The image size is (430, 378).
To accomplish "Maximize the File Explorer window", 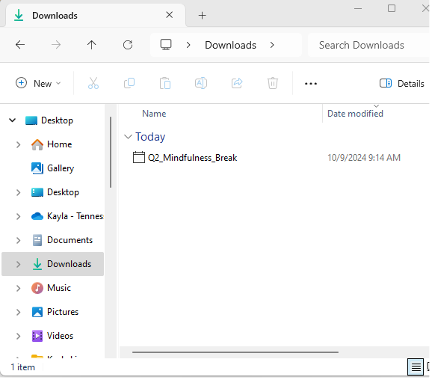I will [392, 8].
